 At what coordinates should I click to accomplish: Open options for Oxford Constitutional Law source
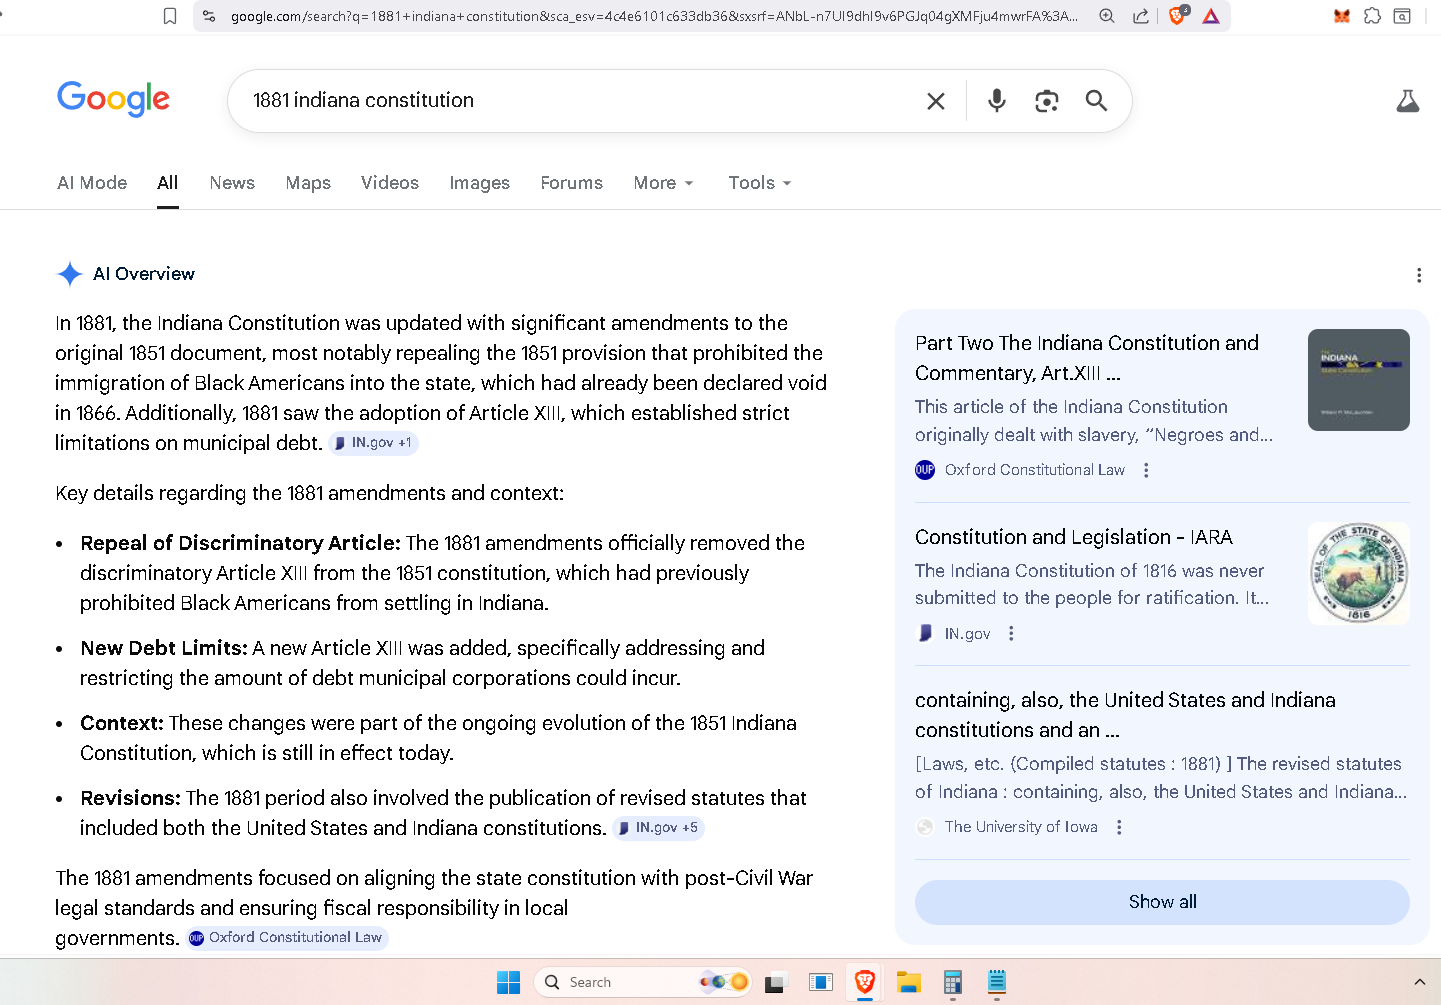coord(1146,470)
